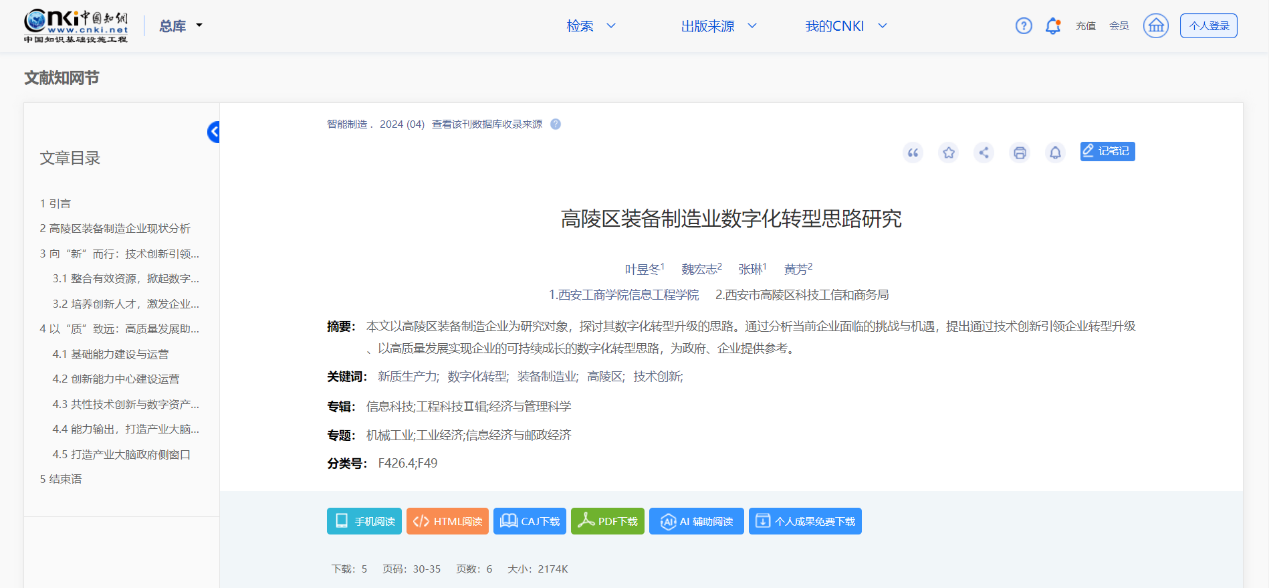Click the institution building icon

(1156, 26)
